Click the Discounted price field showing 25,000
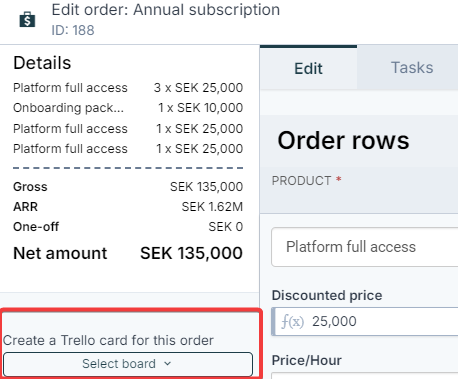Viewport: 458px width, 379px height. pyautogui.click(x=365, y=322)
